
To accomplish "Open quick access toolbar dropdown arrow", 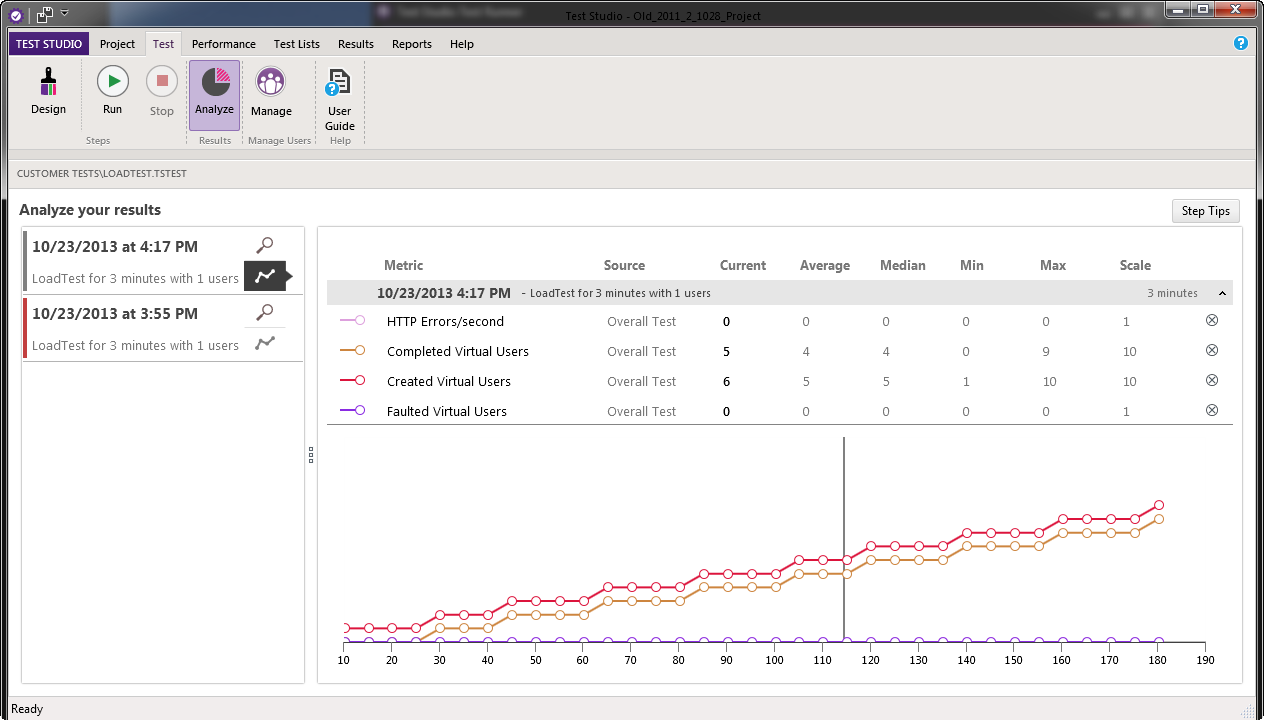I will [65, 14].
